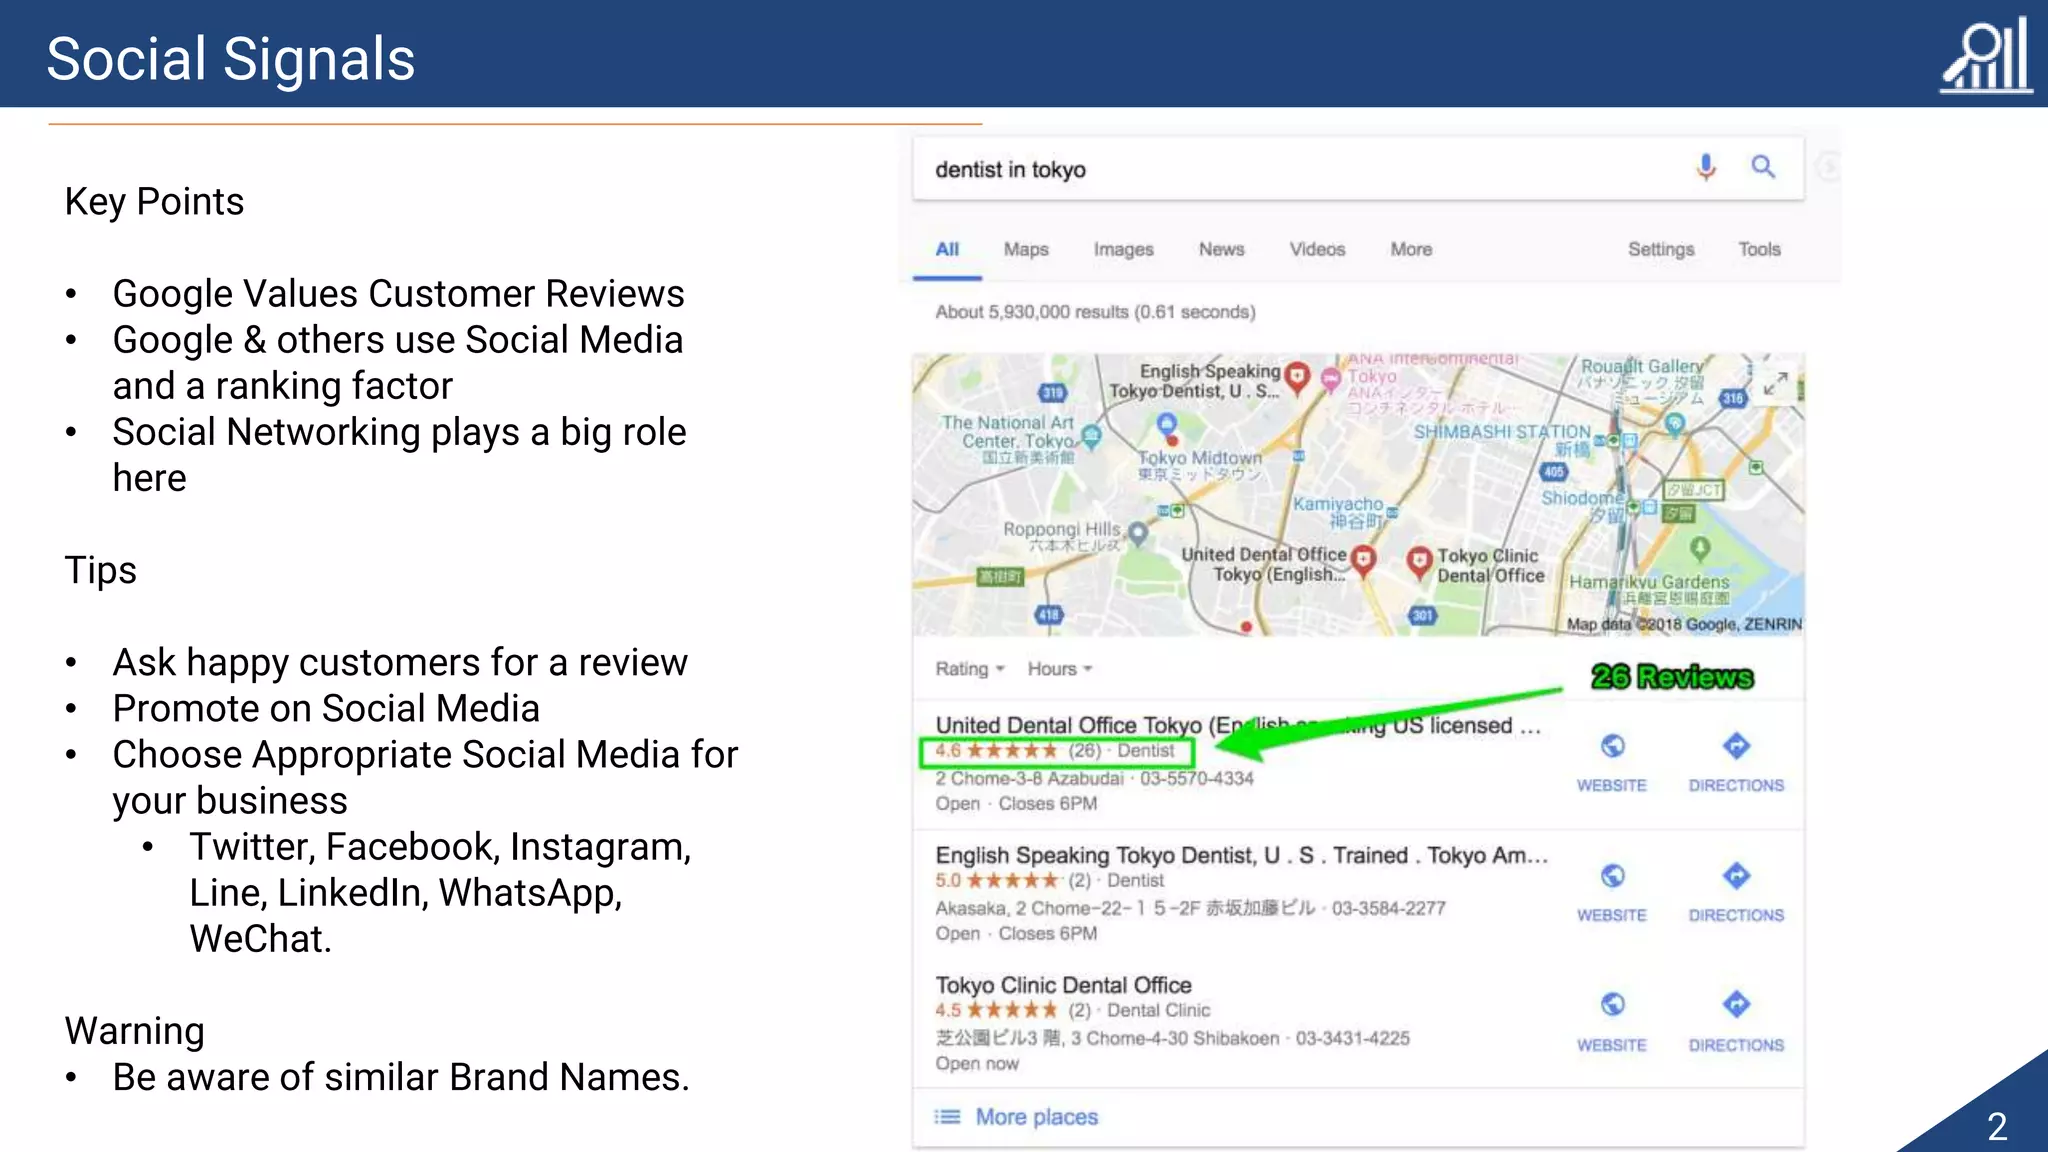
Task: Click the Key Points heading
Action: [154, 203]
